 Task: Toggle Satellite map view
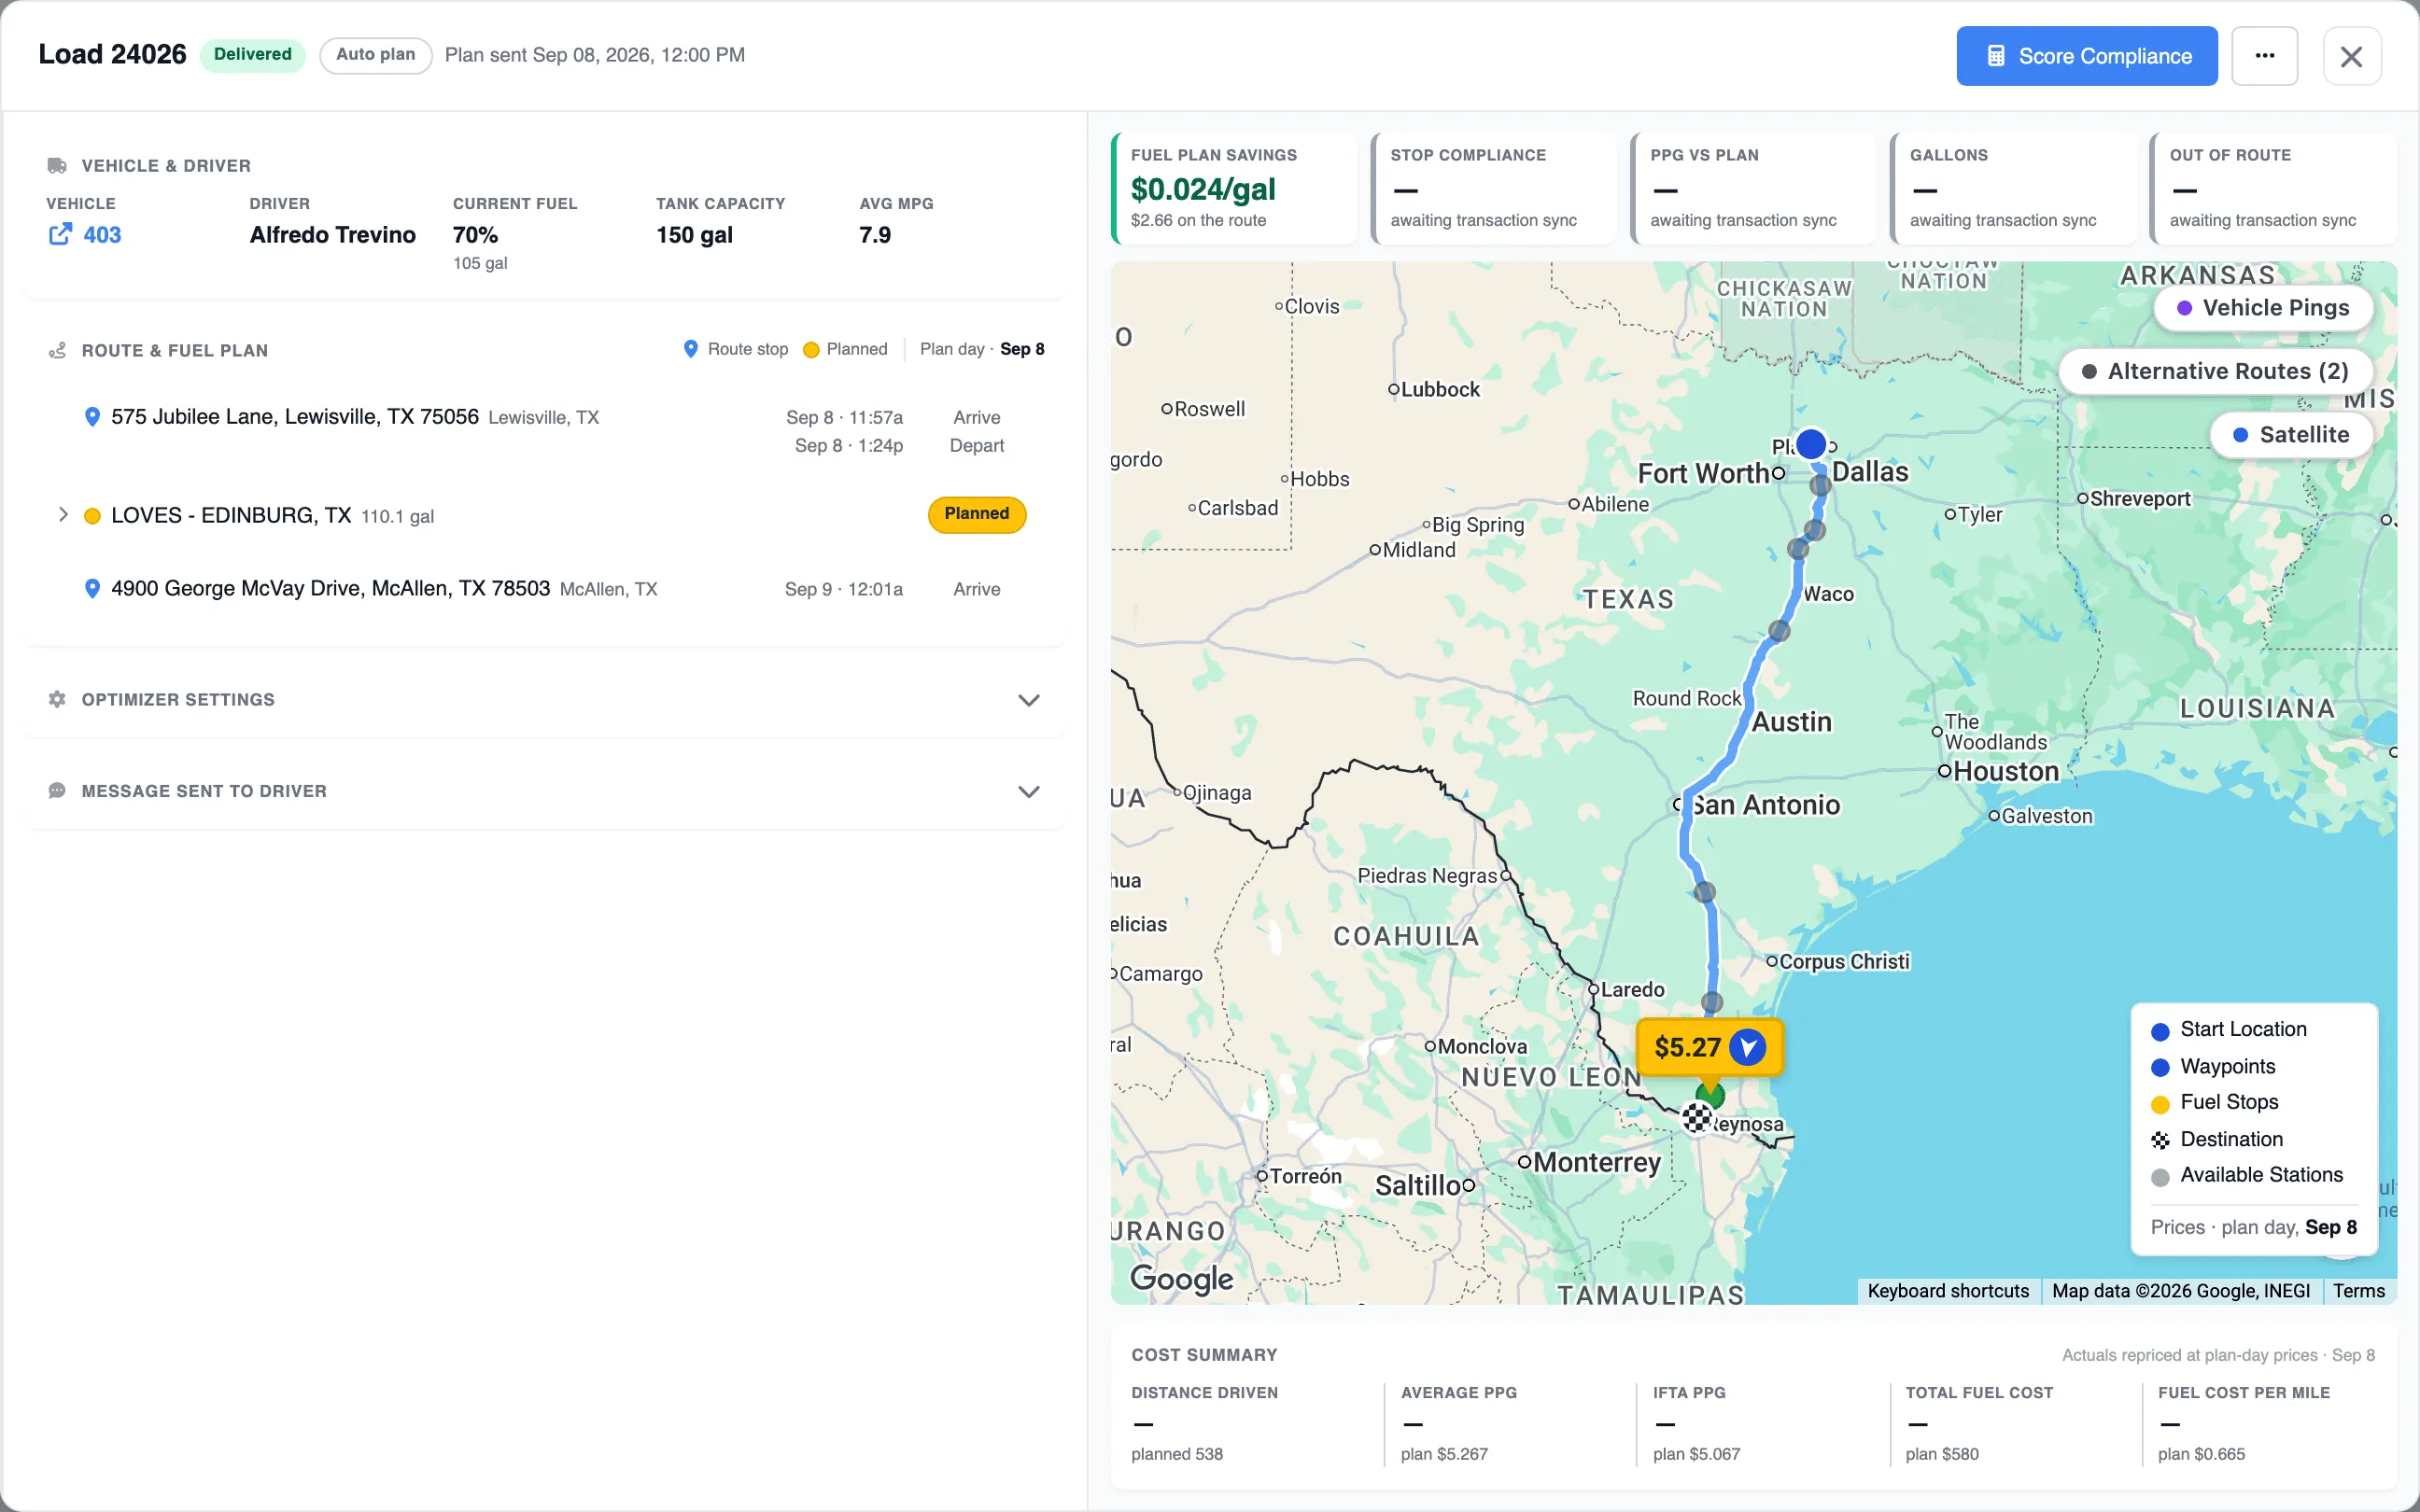(2291, 435)
